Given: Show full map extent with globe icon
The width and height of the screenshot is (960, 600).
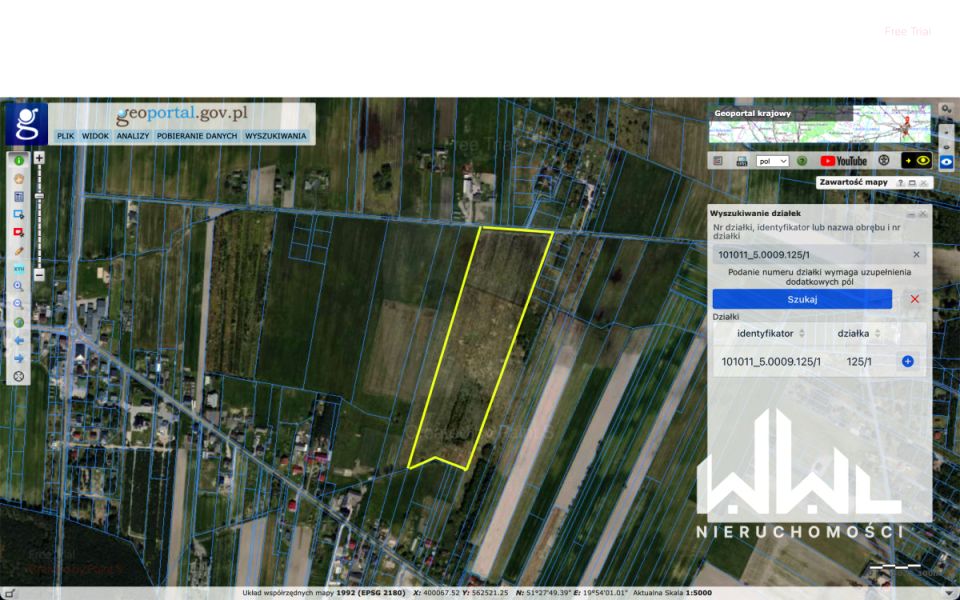Looking at the screenshot, I should click(x=18, y=322).
